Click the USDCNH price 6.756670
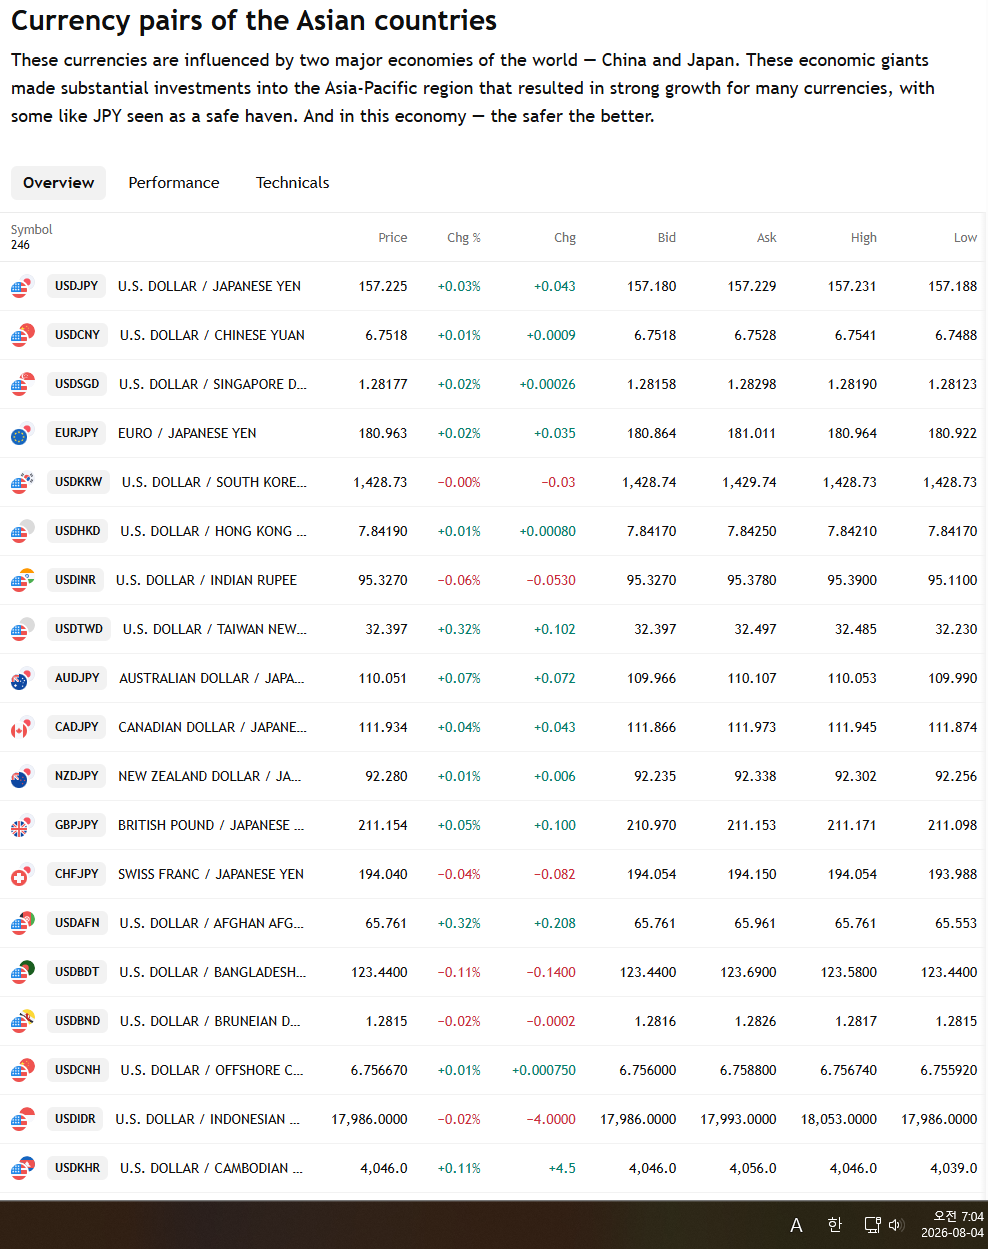Image resolution: width=988 pixels, height=1249 pixels. (x=379, y=1070)
